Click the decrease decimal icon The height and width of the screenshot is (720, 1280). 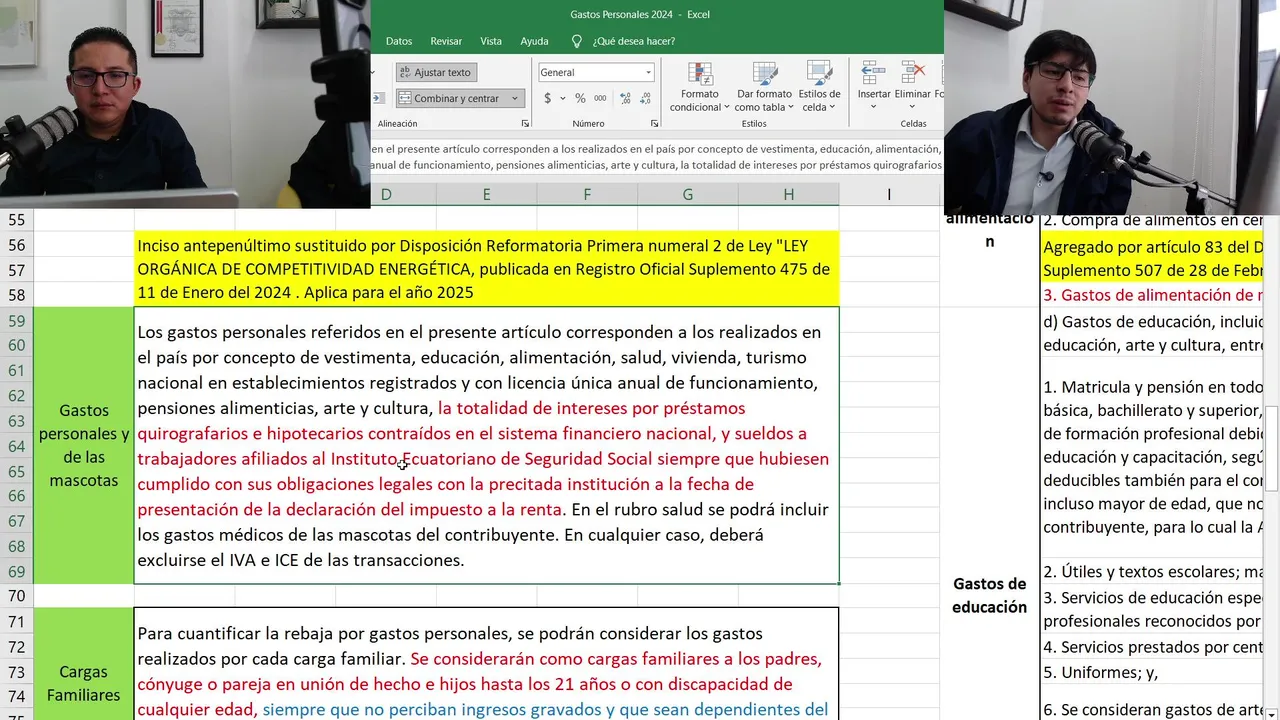click(645, 98)
